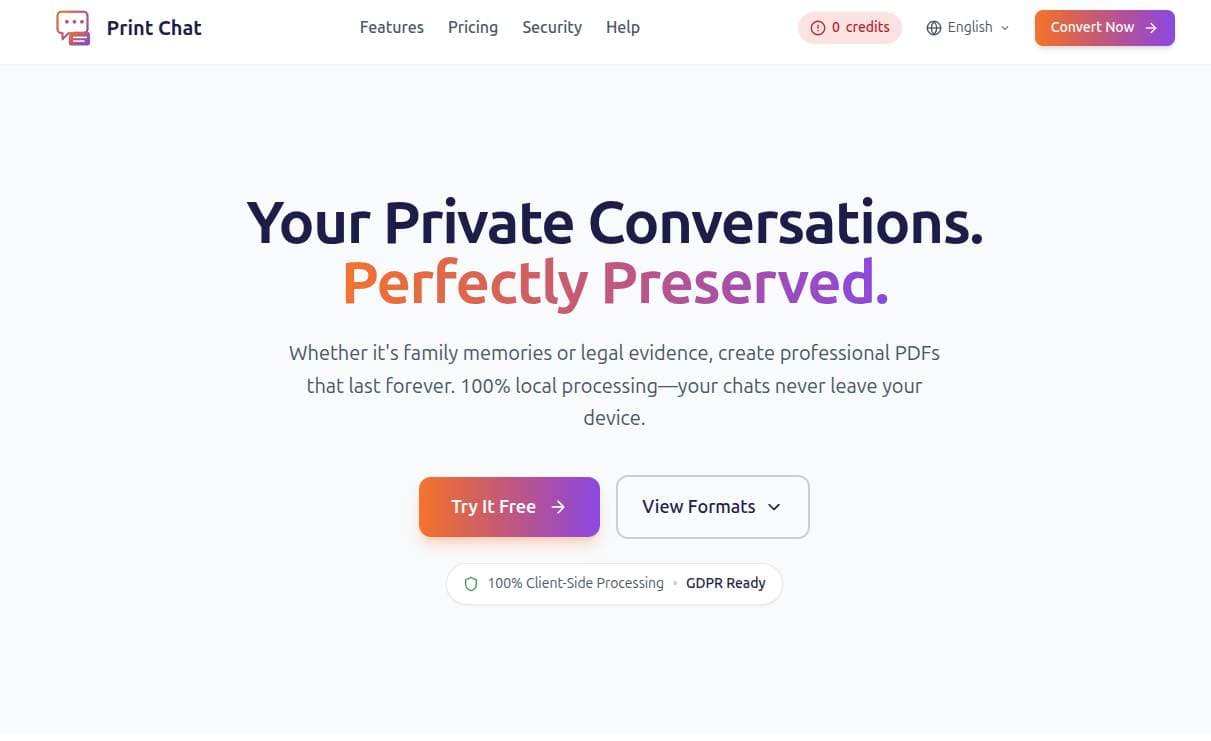Open the View Formats dropdown
Image resolution: width=1211 pixels, height=741 pixels.
[712, 506]
